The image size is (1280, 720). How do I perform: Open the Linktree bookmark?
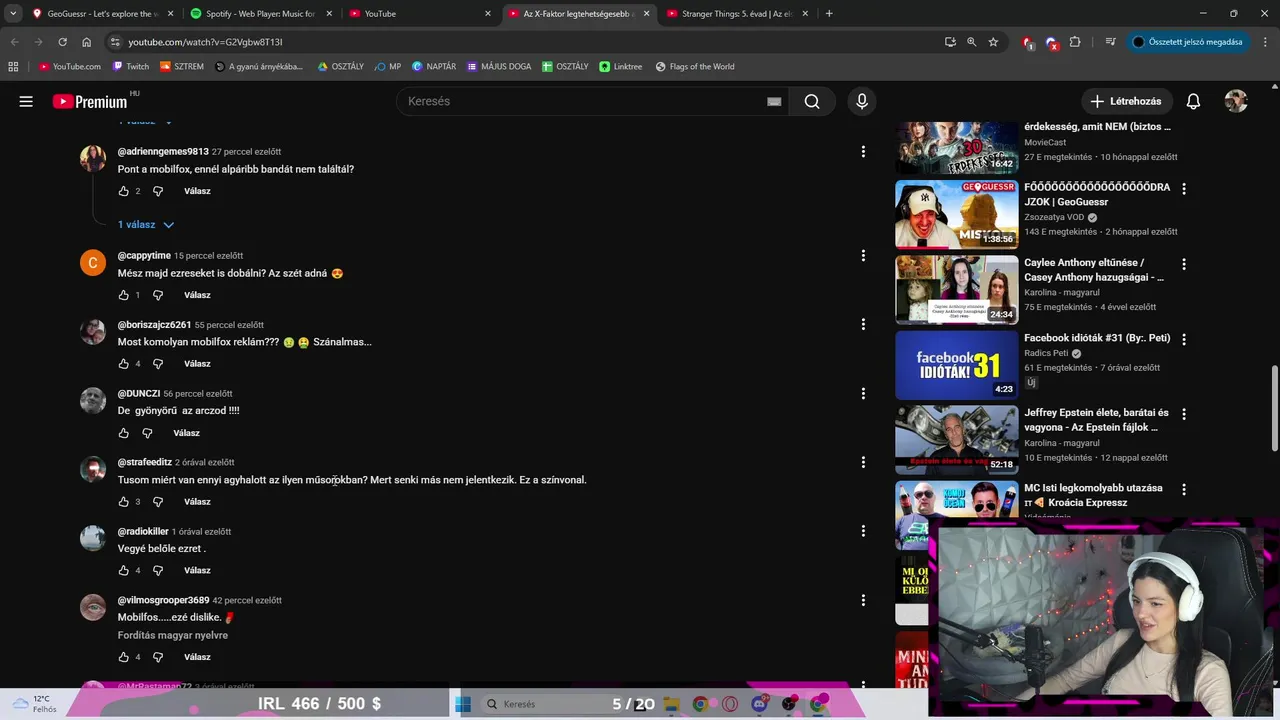[x=620, y=67]
